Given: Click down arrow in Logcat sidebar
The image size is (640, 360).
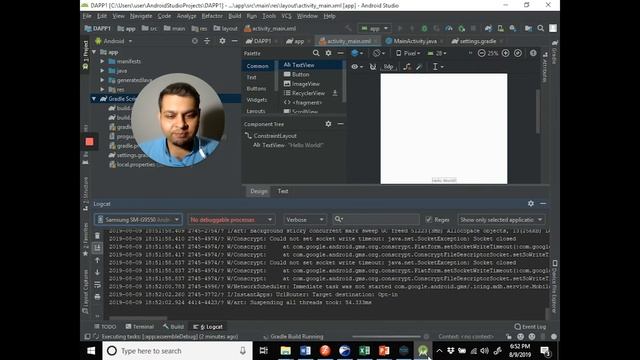Looking at the screenshot, I should (x=97, y=272).
